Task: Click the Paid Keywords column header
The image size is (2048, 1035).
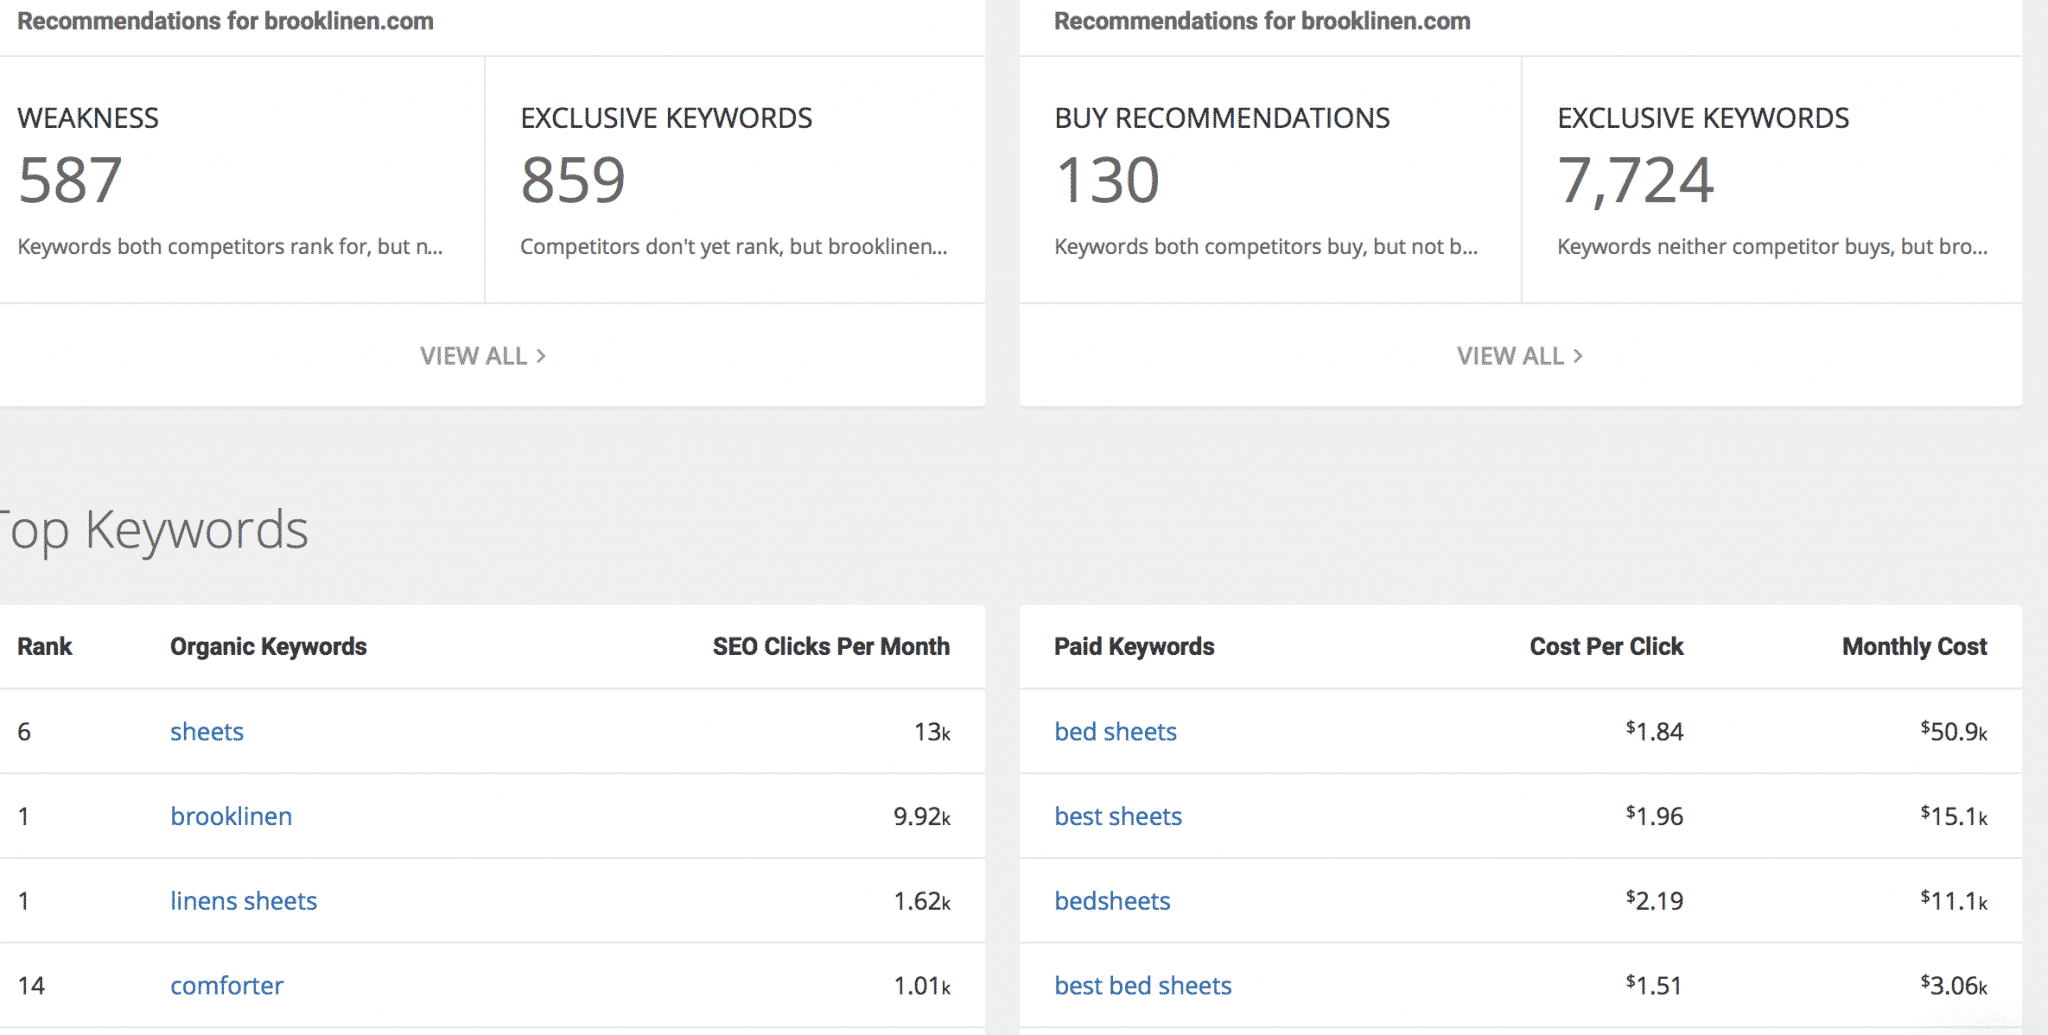Action: 1134,647
